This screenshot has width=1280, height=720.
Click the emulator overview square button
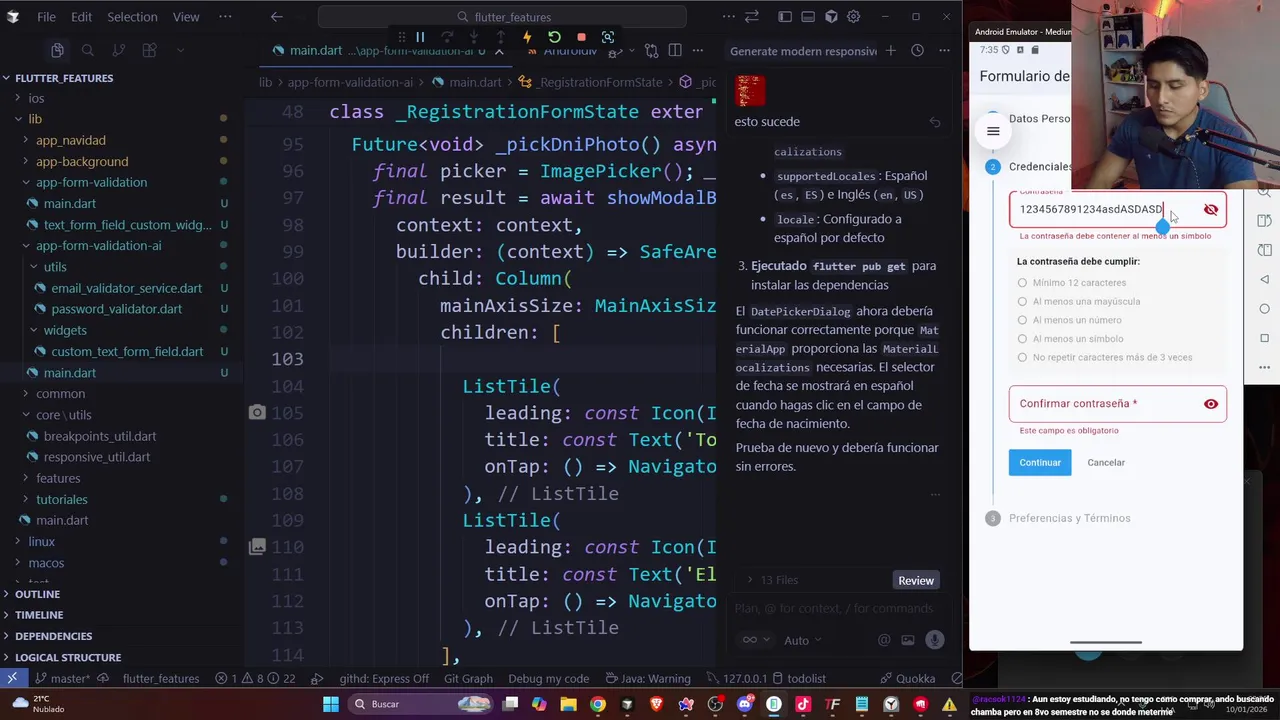[1265, 338]
